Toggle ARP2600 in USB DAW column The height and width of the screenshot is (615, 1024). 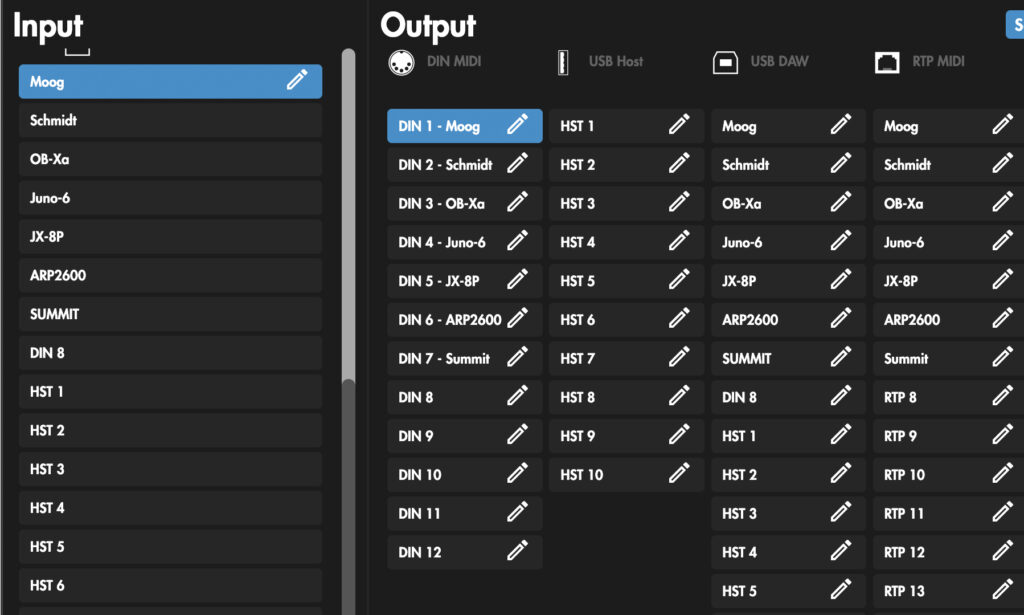[788, 320]
